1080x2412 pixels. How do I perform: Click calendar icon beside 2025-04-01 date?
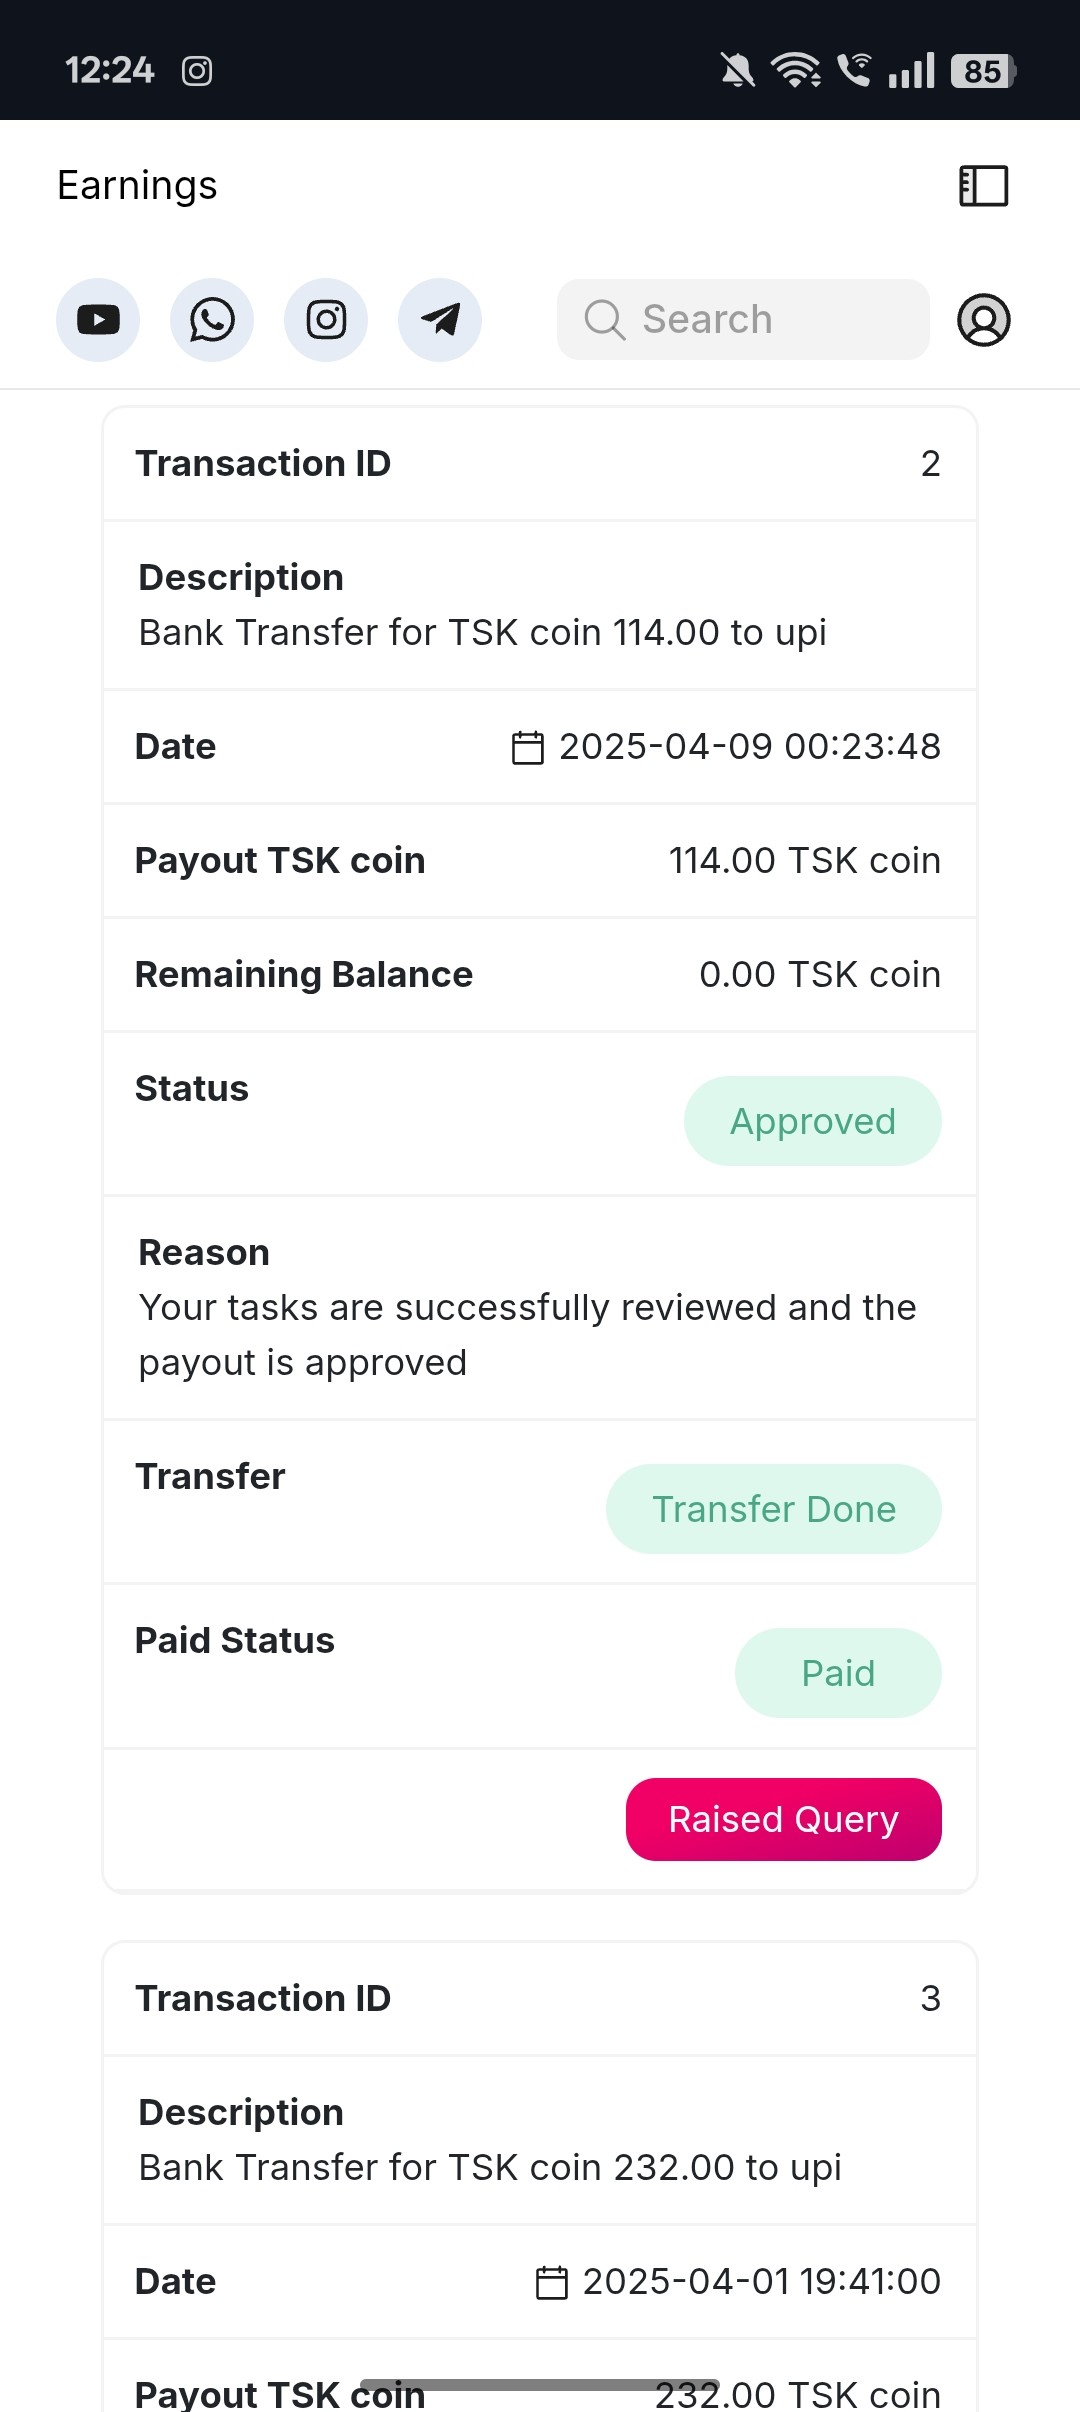tap(552, 2282)
